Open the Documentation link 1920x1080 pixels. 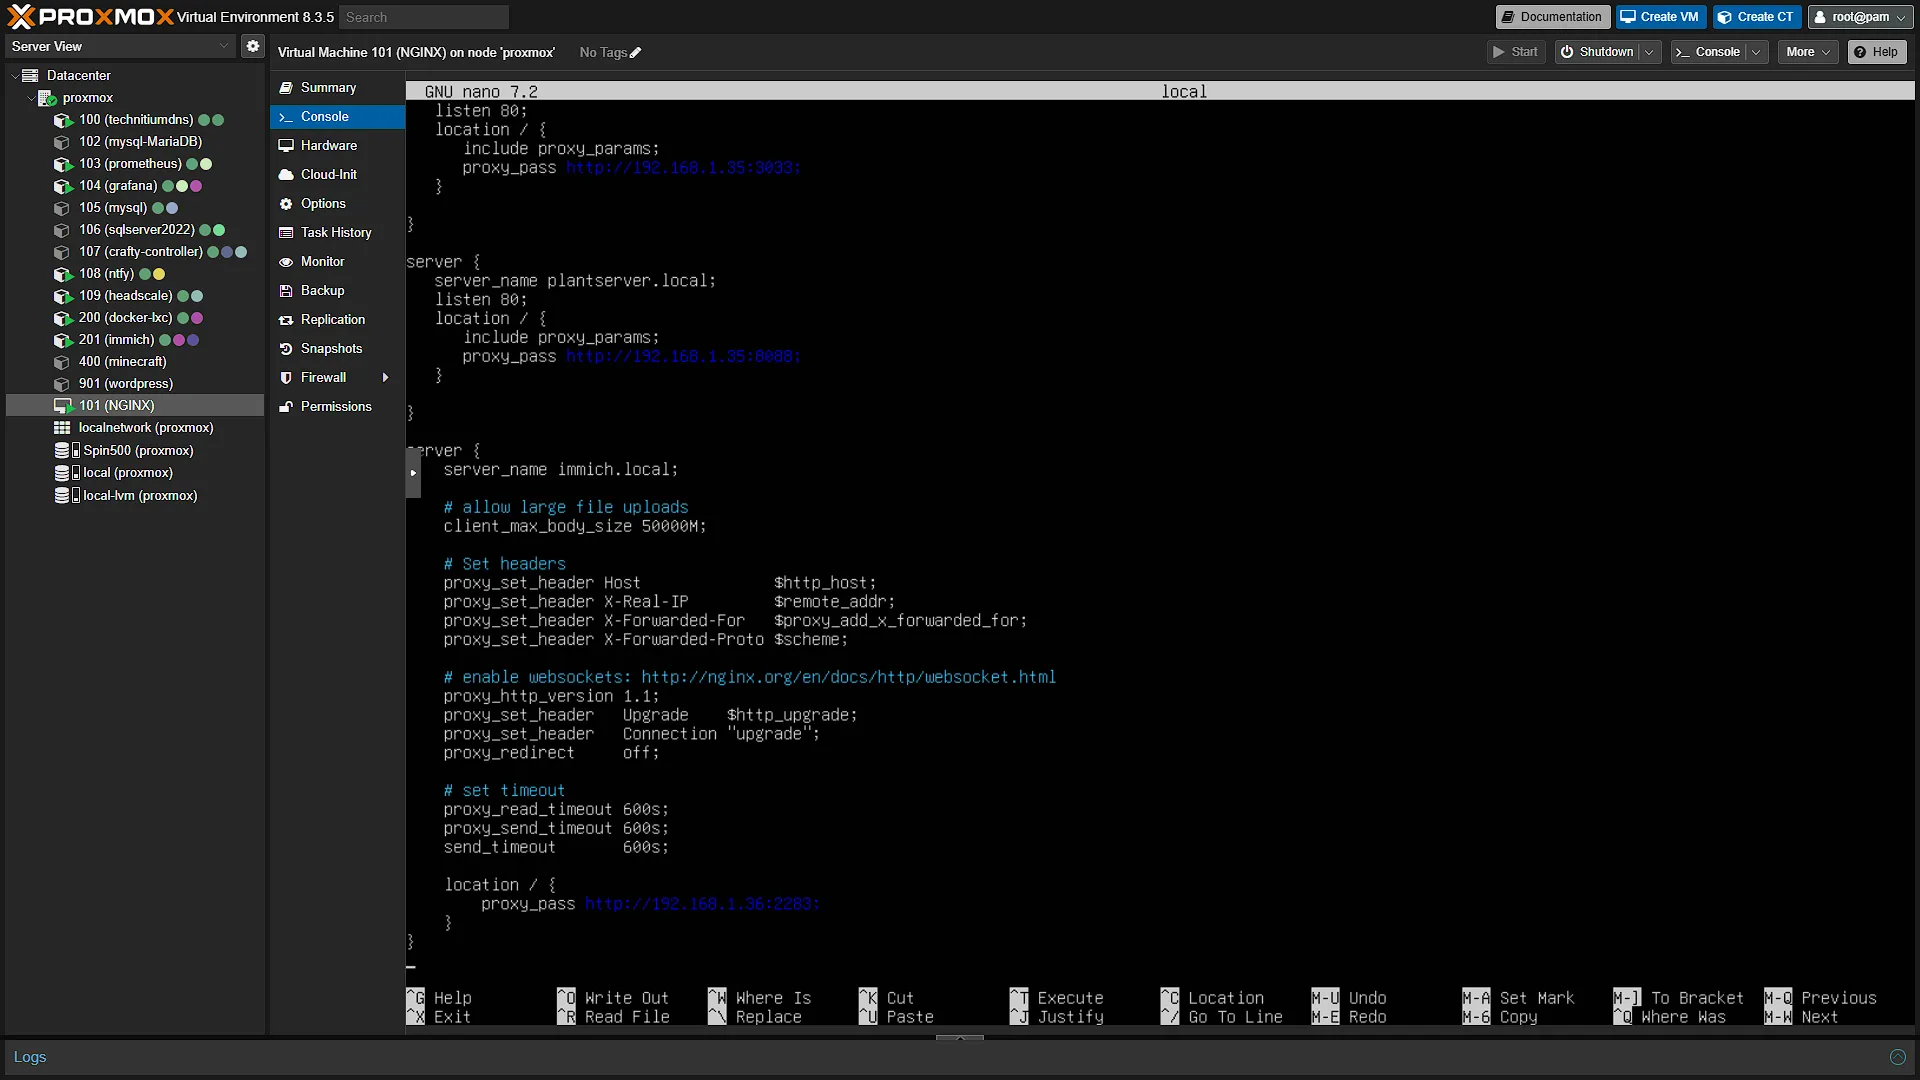pos(1552,17)
